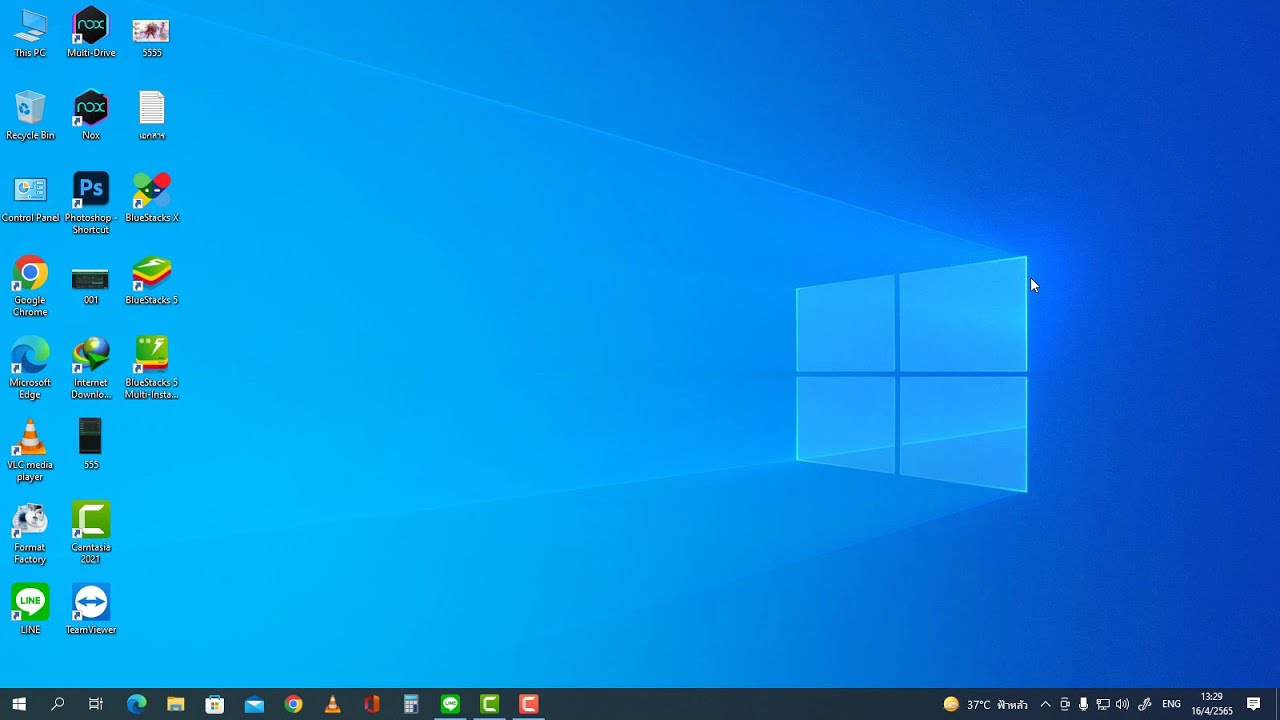Viewport: 1280px width, 720px height.
Task: Select the LINE desktop shortcut
Action: (30, 610)
